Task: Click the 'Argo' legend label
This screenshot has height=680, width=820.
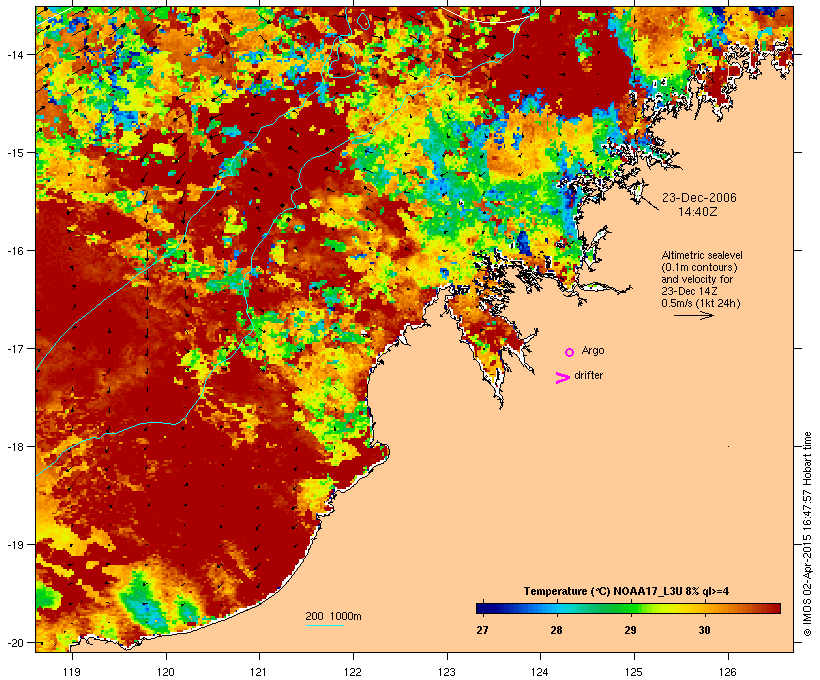Action: tap(593, 350)
